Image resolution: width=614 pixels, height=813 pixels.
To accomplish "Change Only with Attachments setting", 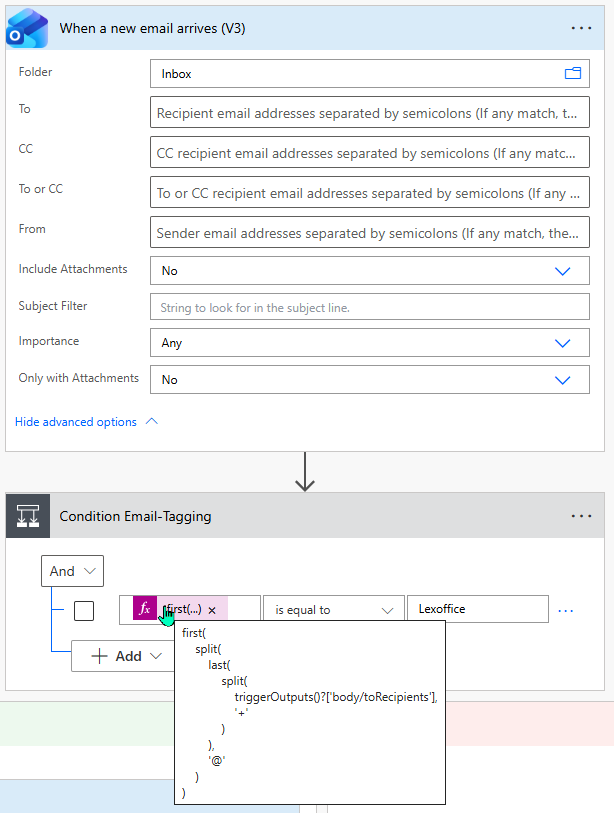I will [x=562, y=381].
